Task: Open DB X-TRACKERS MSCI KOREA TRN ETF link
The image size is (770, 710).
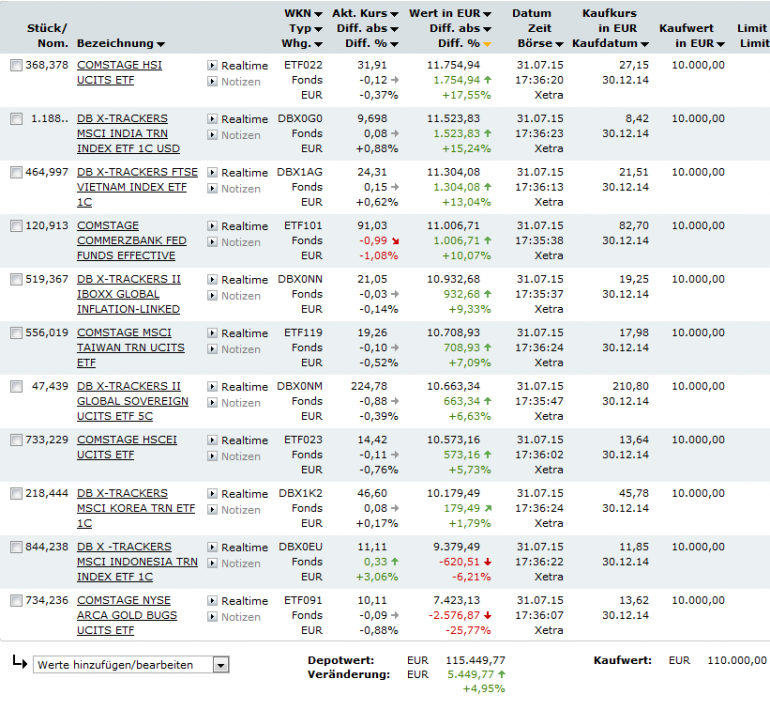Action: click(x=136, y=508)
